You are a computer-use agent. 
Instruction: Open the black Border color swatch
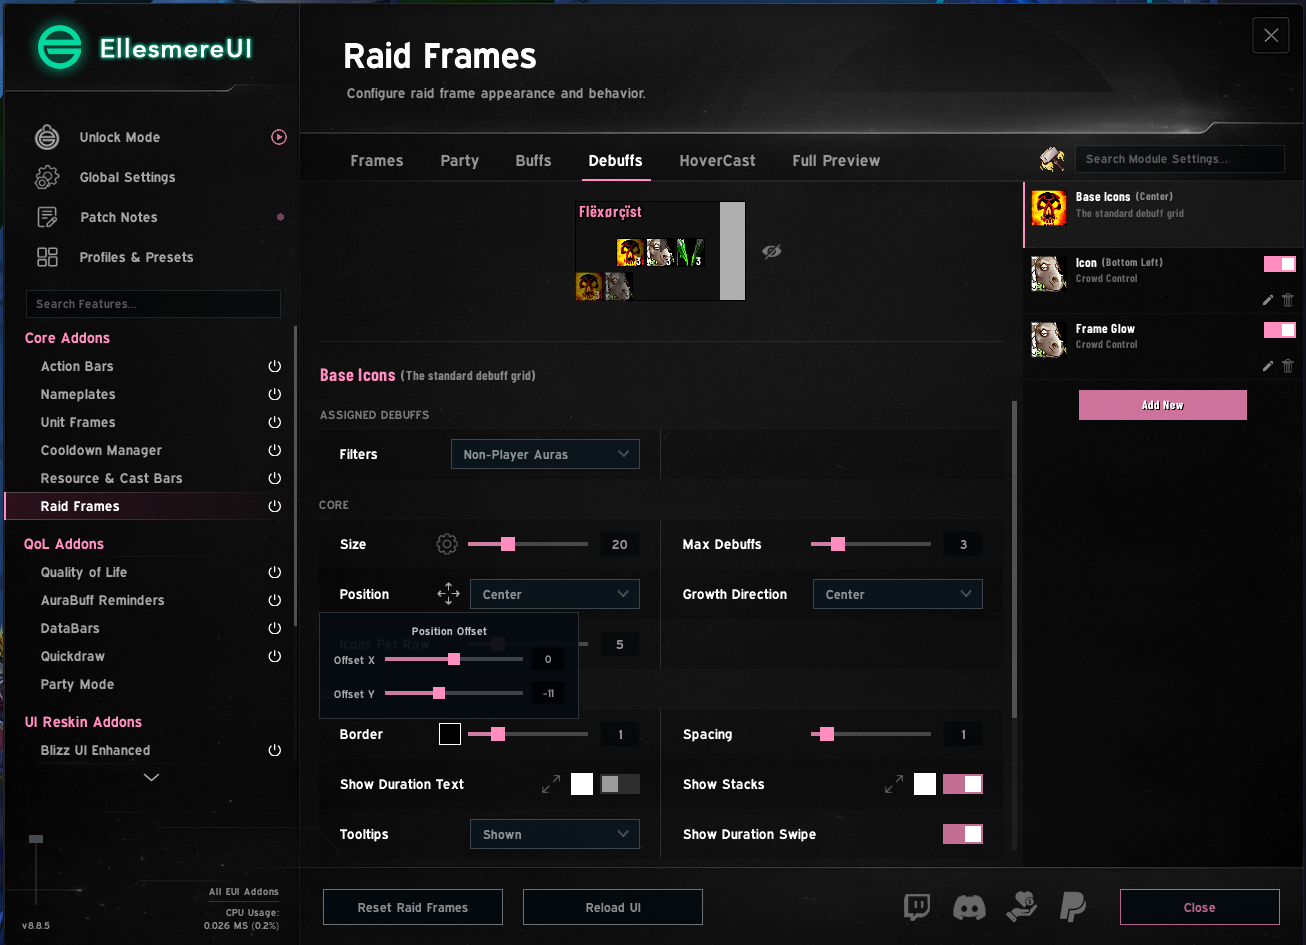[x=450, y=734]
